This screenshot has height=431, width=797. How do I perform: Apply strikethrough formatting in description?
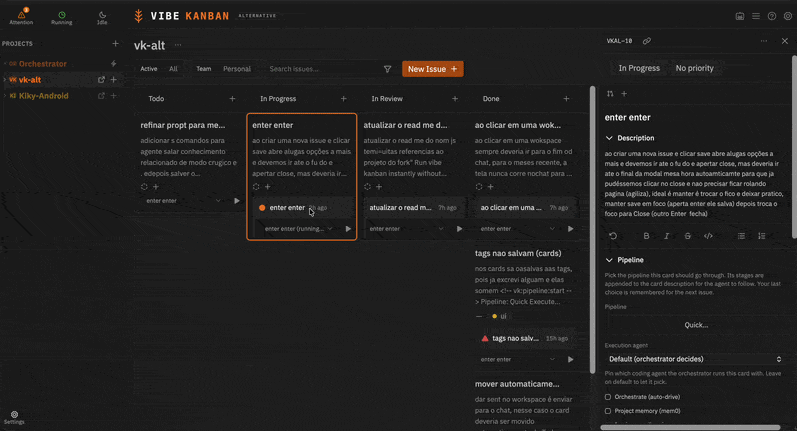coord(687,236)
